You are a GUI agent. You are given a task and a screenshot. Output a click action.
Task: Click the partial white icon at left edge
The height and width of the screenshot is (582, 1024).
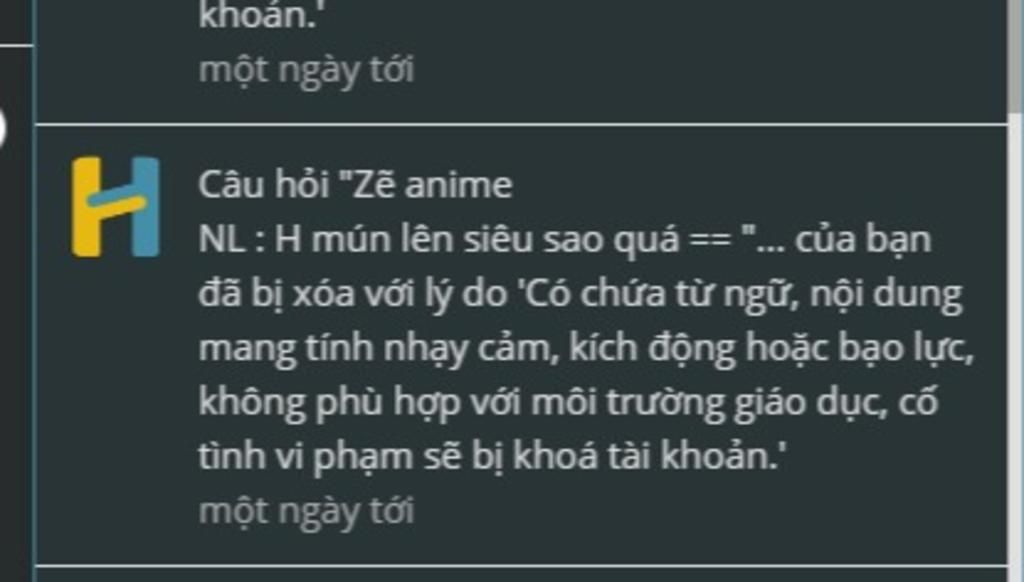[x=3, y=127]
